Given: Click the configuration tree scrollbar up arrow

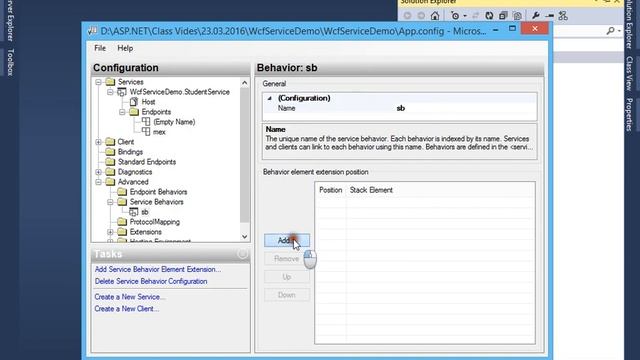Looking at the screenshot, I should click(244, 83).
